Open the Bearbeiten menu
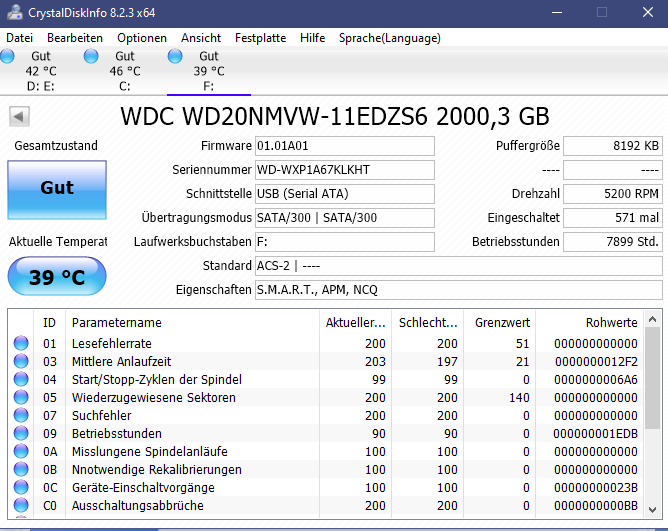This screenshot has width=668, height=531. click(75, 38)
